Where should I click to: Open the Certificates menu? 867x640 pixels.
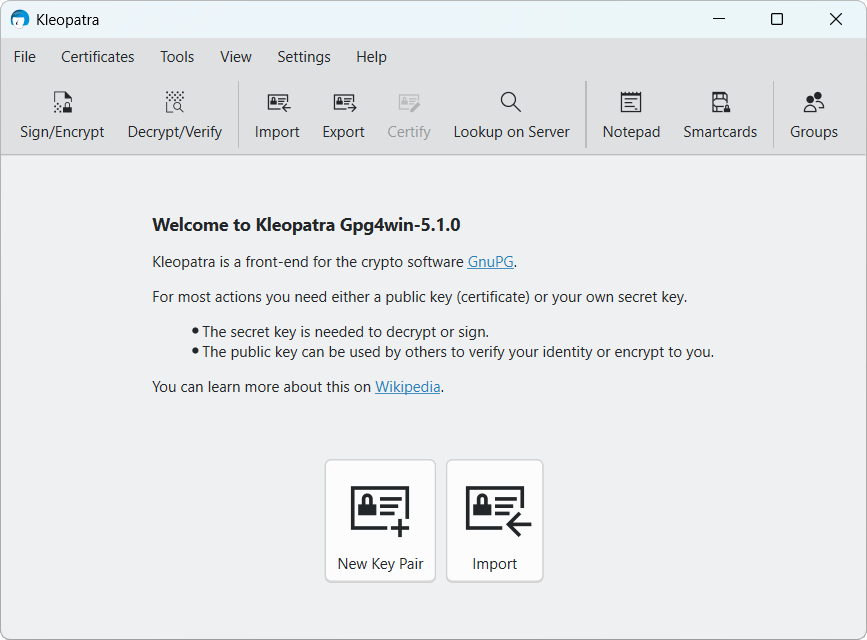97,57
